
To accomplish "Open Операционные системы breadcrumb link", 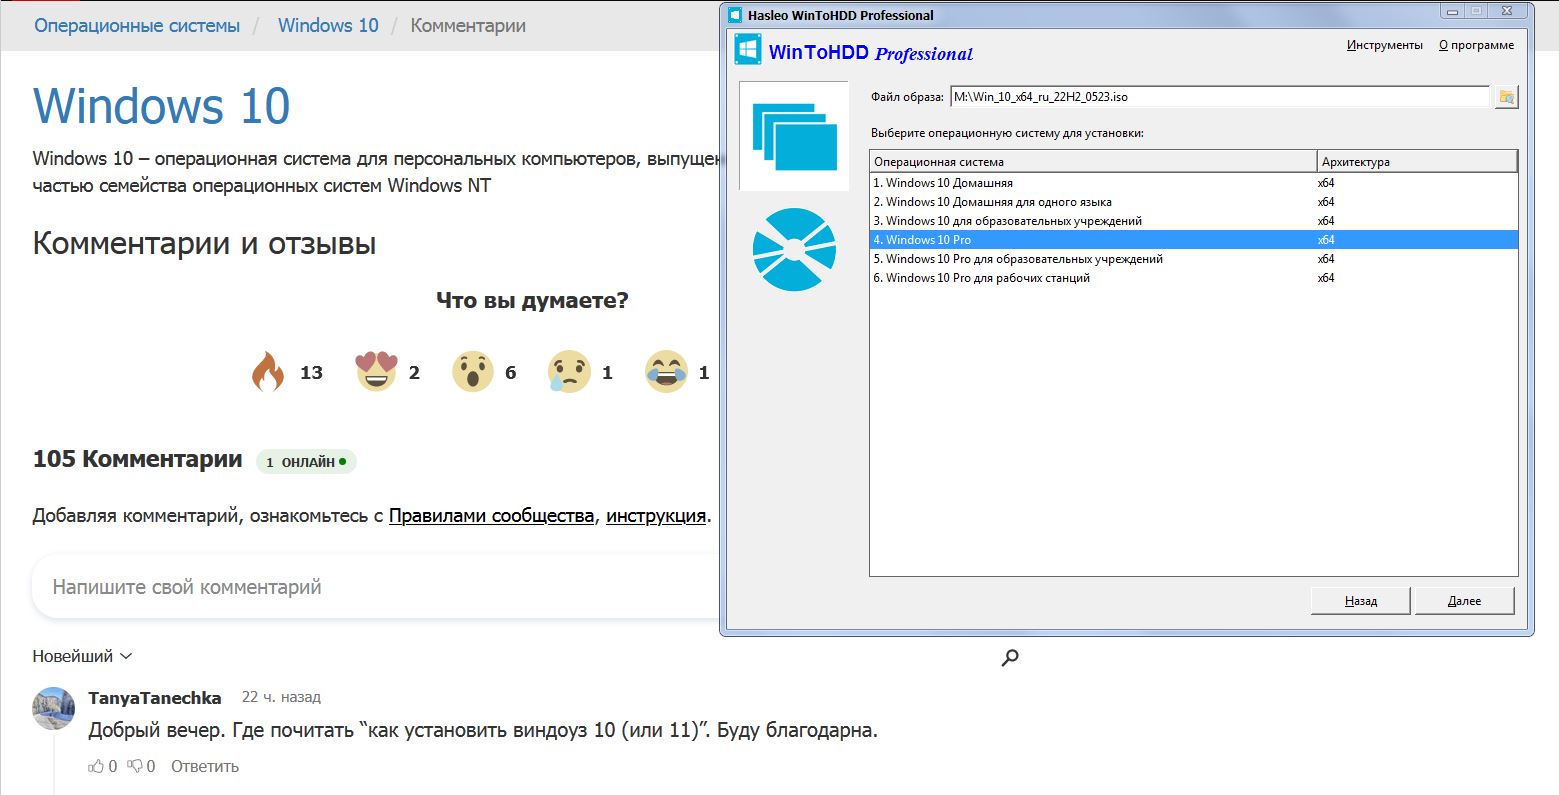I will tap(137, 25).
